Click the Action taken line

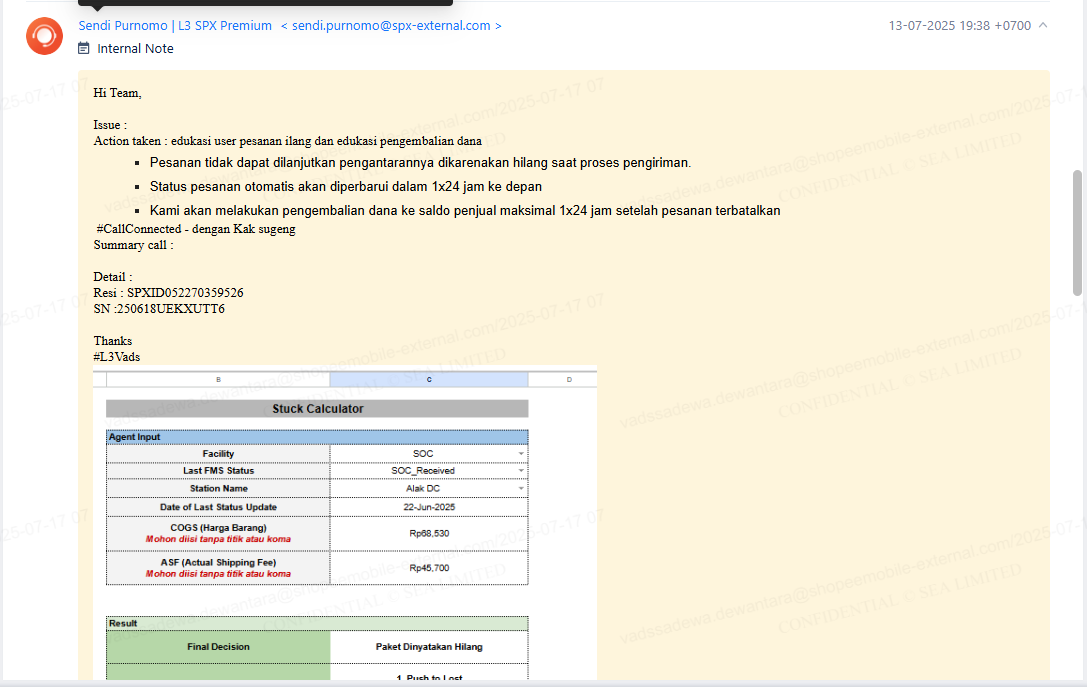(288, 141)
